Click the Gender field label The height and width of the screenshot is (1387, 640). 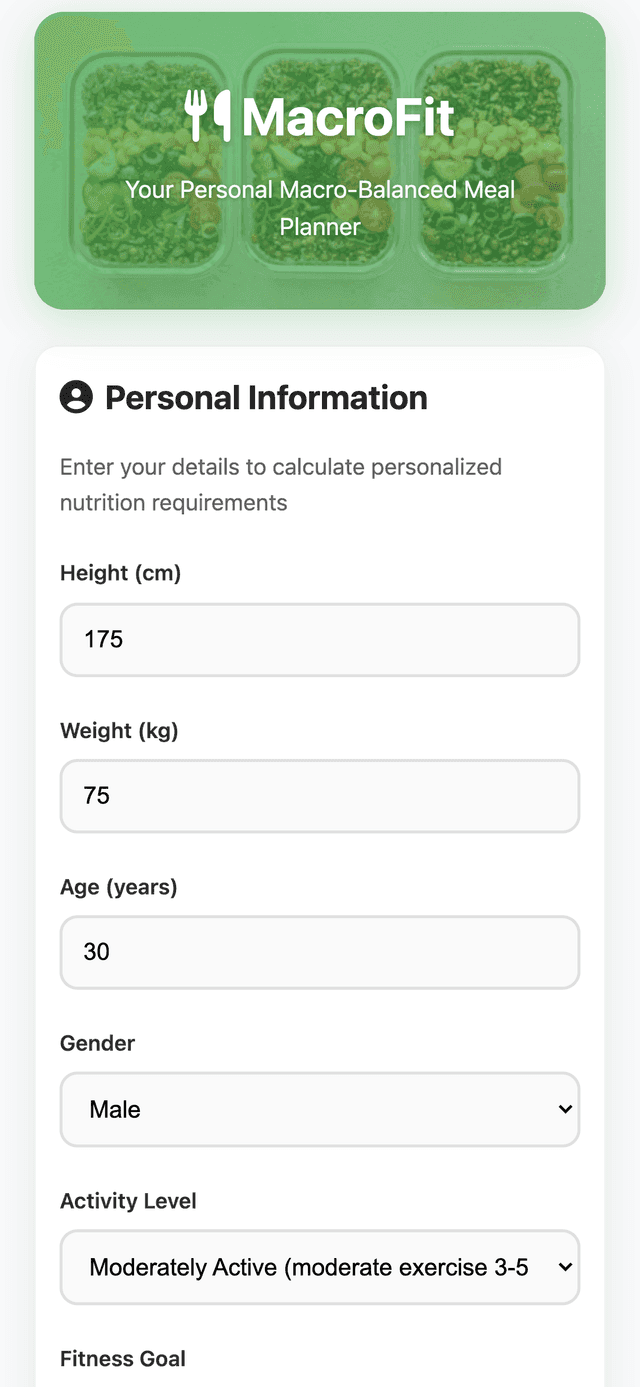[x=97, y=1043]
